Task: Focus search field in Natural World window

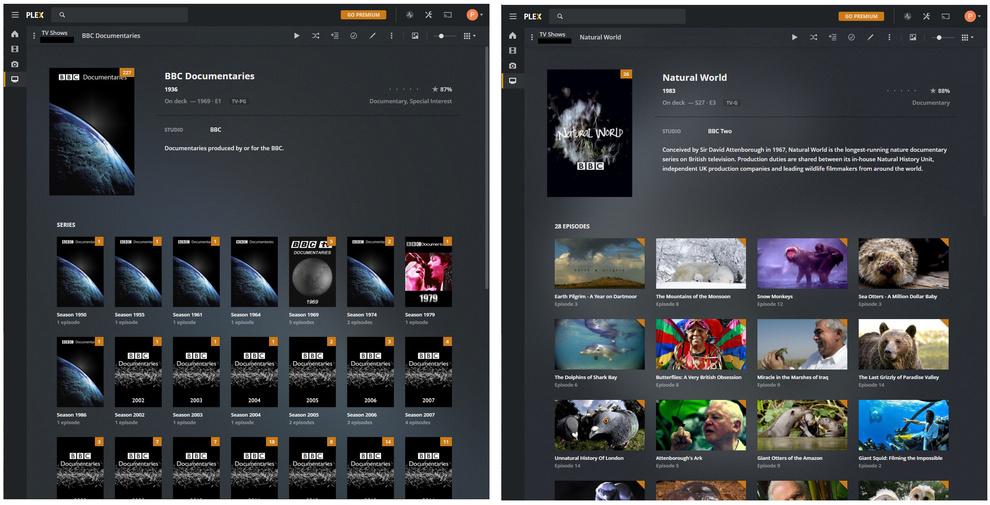Action: click(x=617, y=16)
